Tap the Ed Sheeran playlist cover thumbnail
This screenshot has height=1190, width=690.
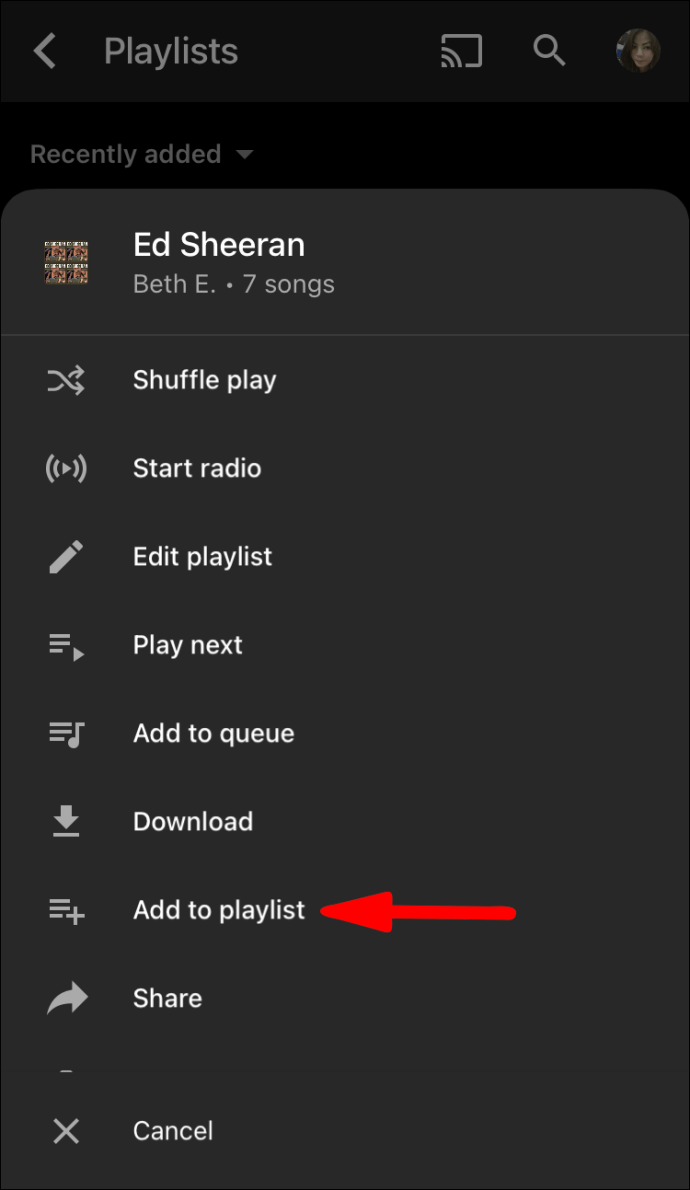(x=67, y=263)
